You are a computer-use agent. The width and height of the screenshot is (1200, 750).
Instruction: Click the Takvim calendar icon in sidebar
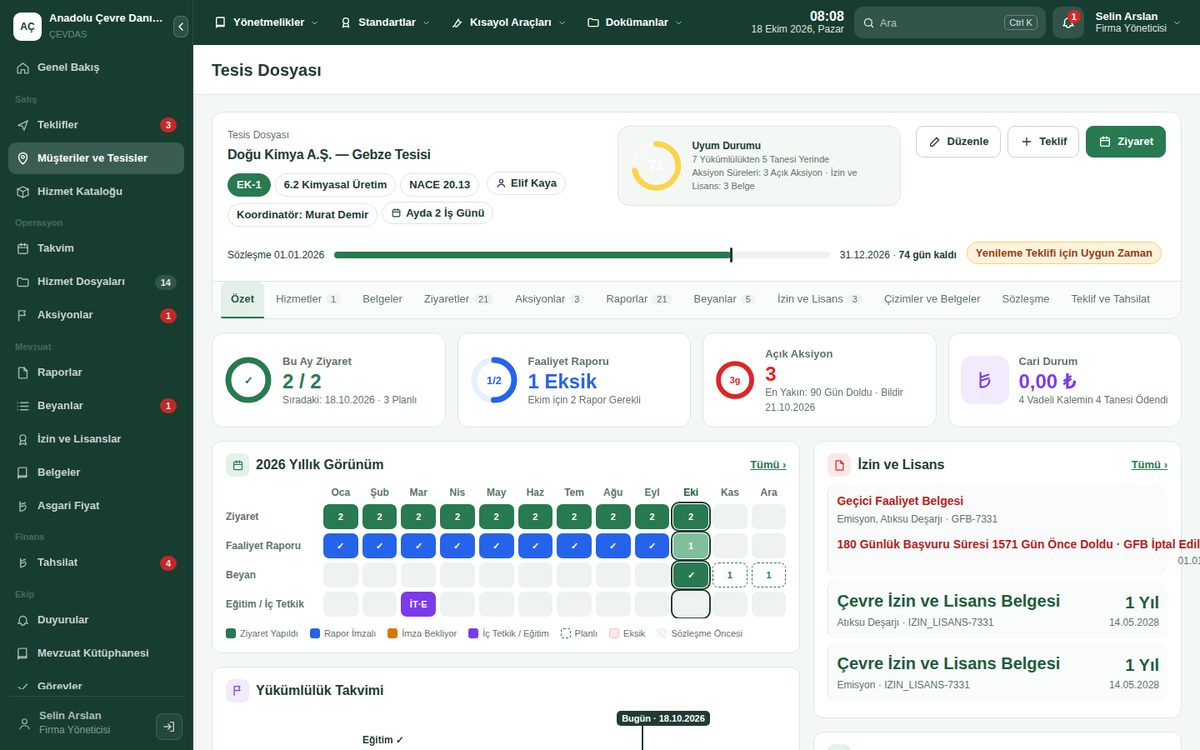(23, 248)
